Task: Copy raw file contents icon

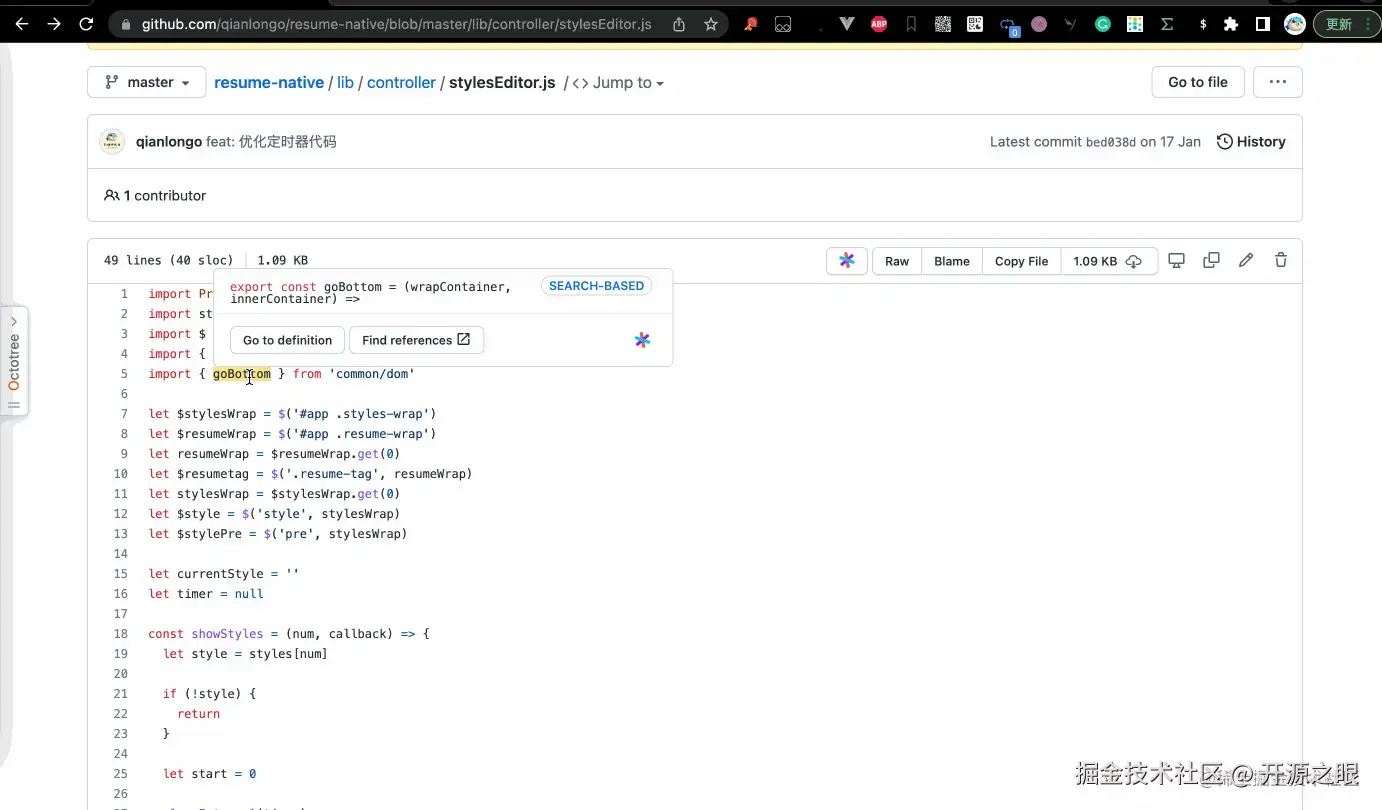Action: click(1211, 261)
